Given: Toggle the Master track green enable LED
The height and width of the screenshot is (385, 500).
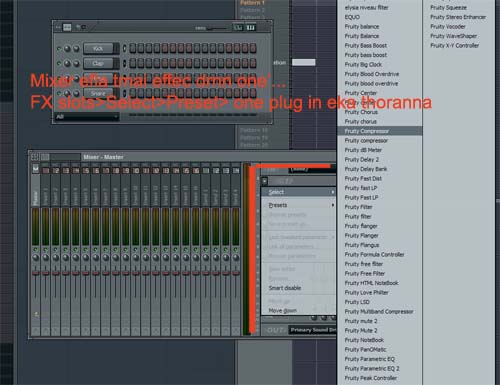Looking at the screenshot, I should coord(36,249).
